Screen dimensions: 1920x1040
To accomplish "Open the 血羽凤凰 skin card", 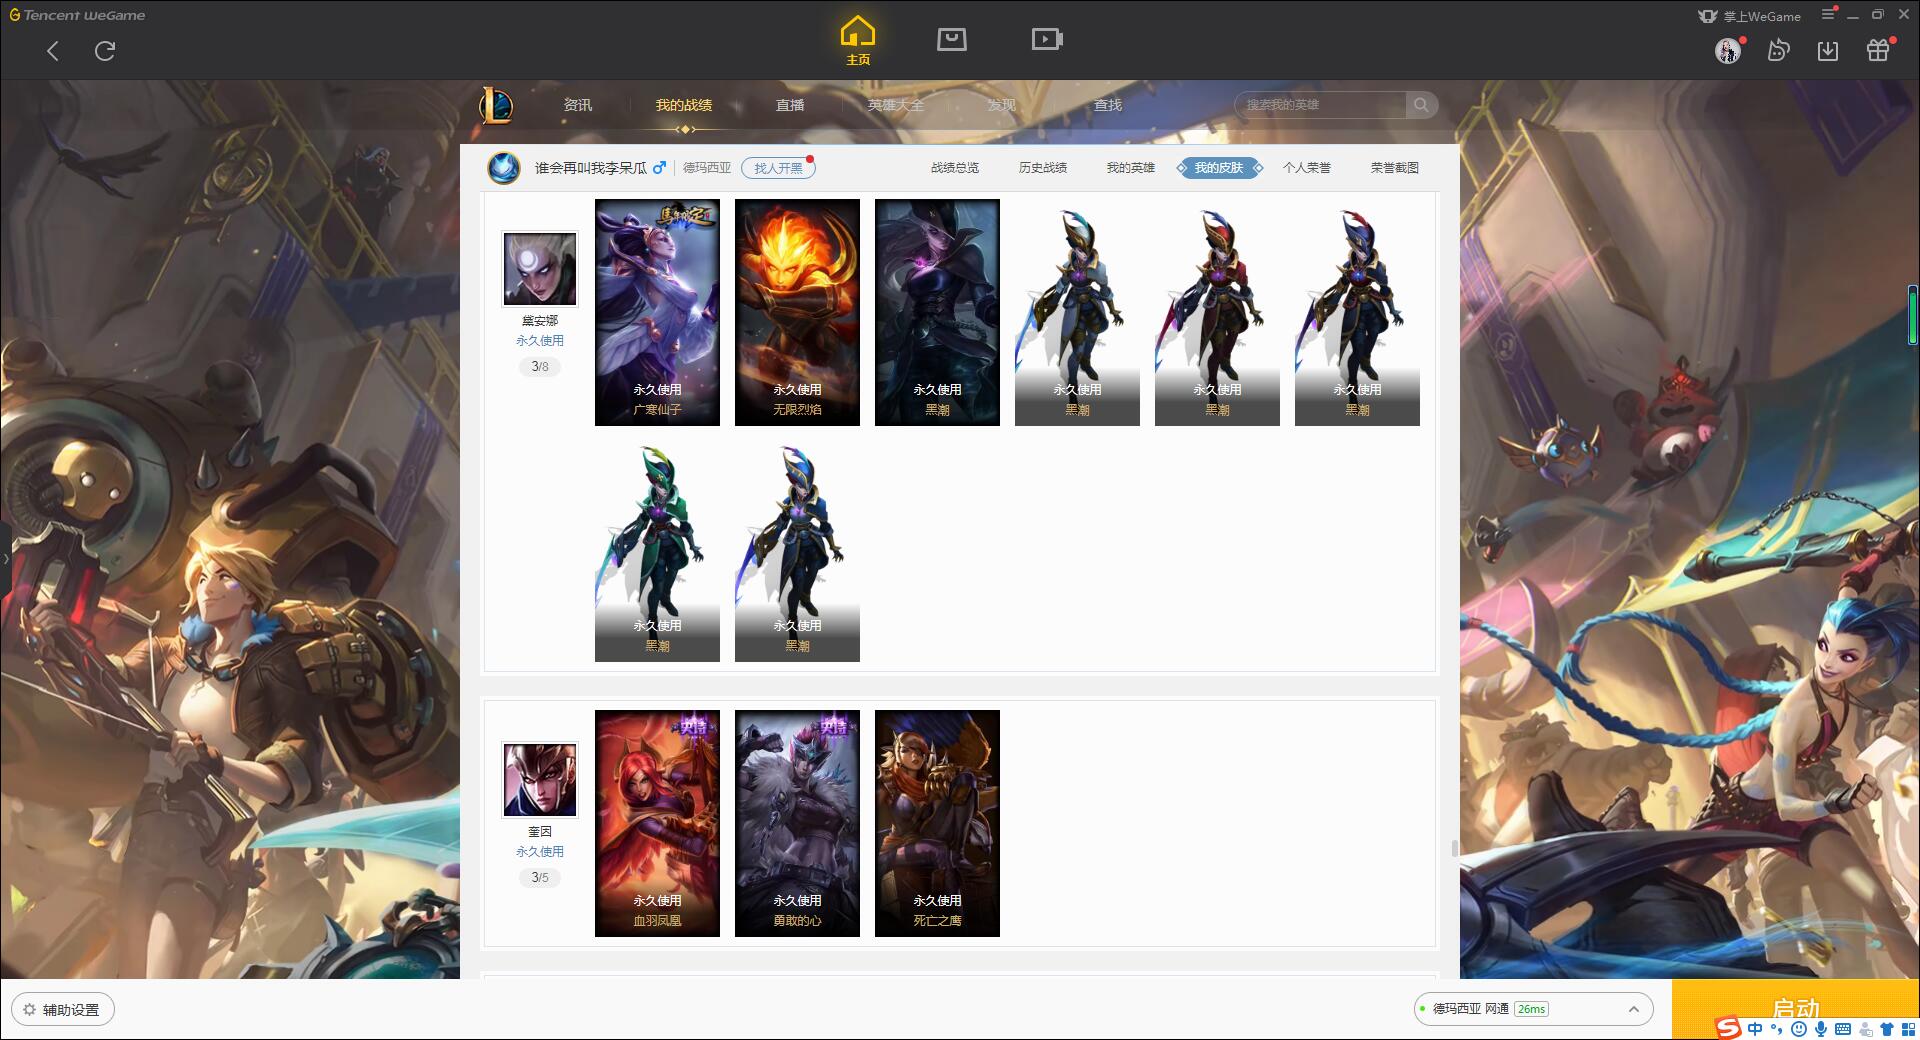I will (657, 823).
